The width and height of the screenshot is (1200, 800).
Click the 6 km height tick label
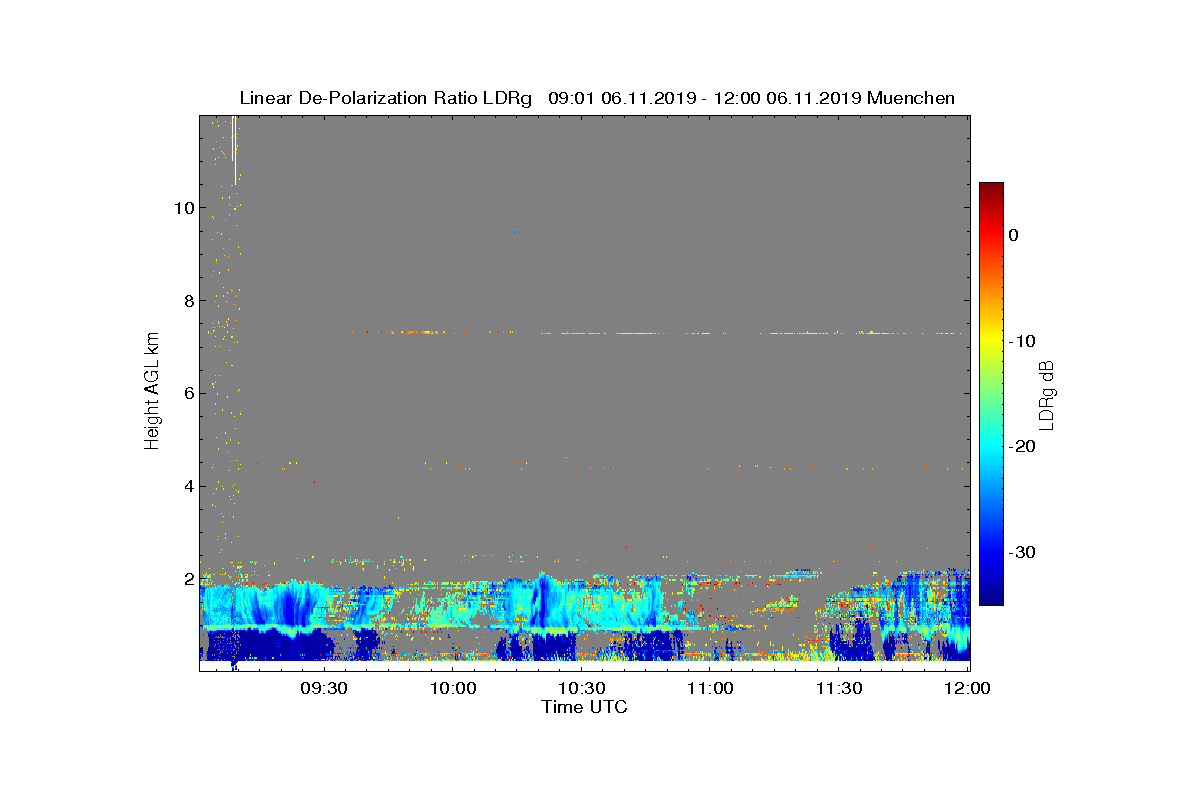188,394
